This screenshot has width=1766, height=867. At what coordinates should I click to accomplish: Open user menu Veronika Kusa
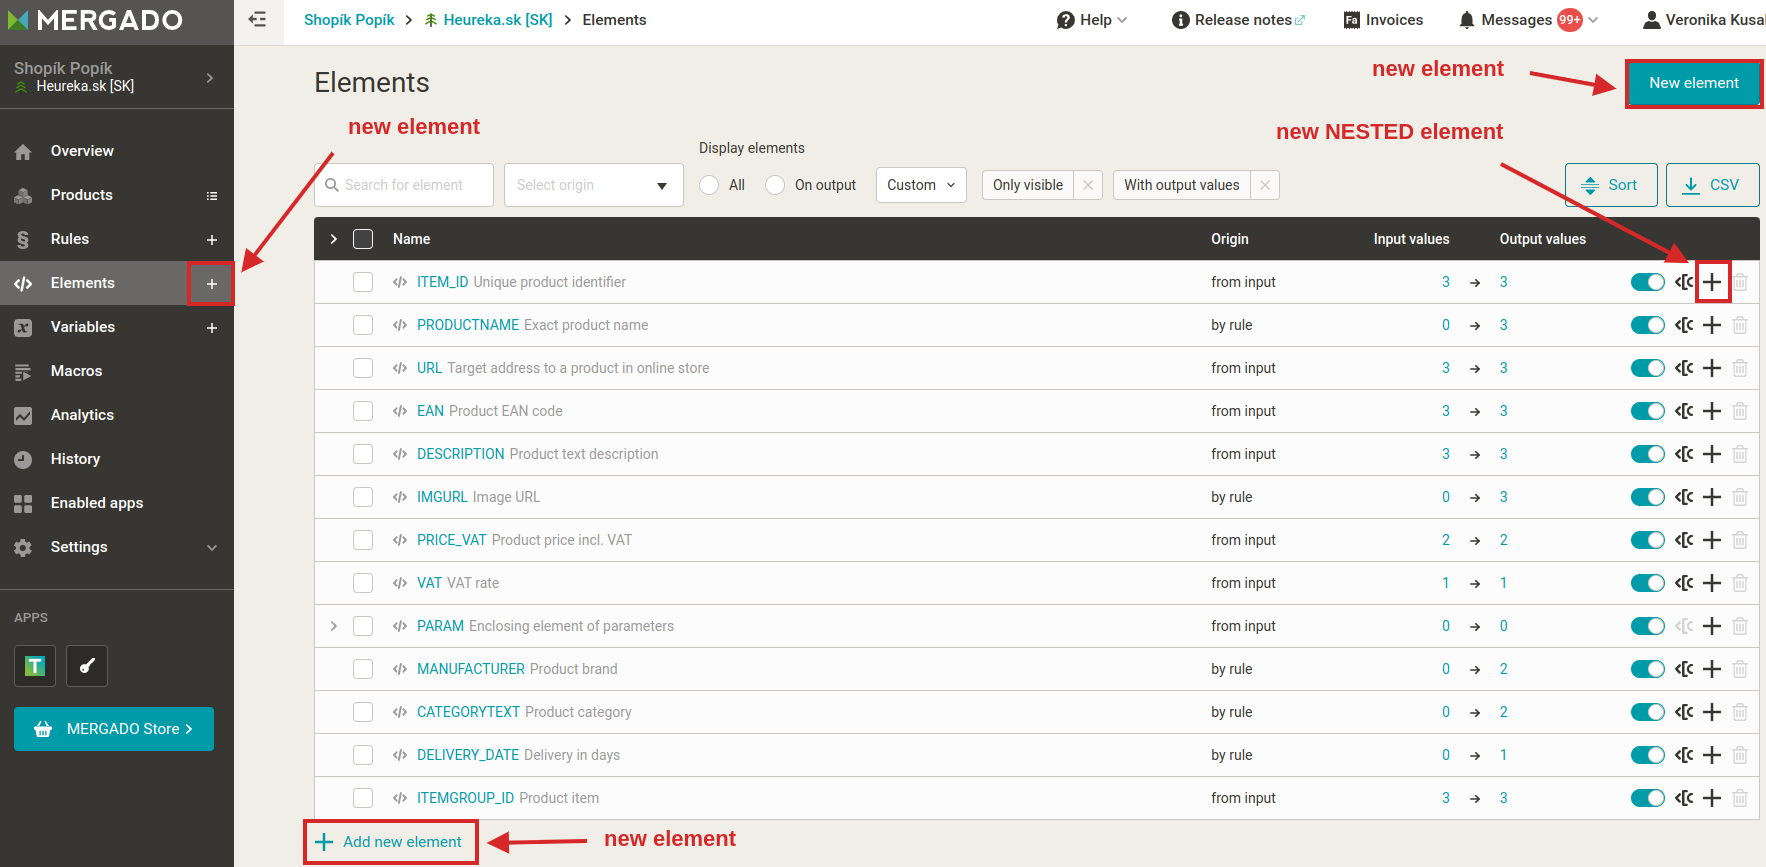coord(1704,20)
